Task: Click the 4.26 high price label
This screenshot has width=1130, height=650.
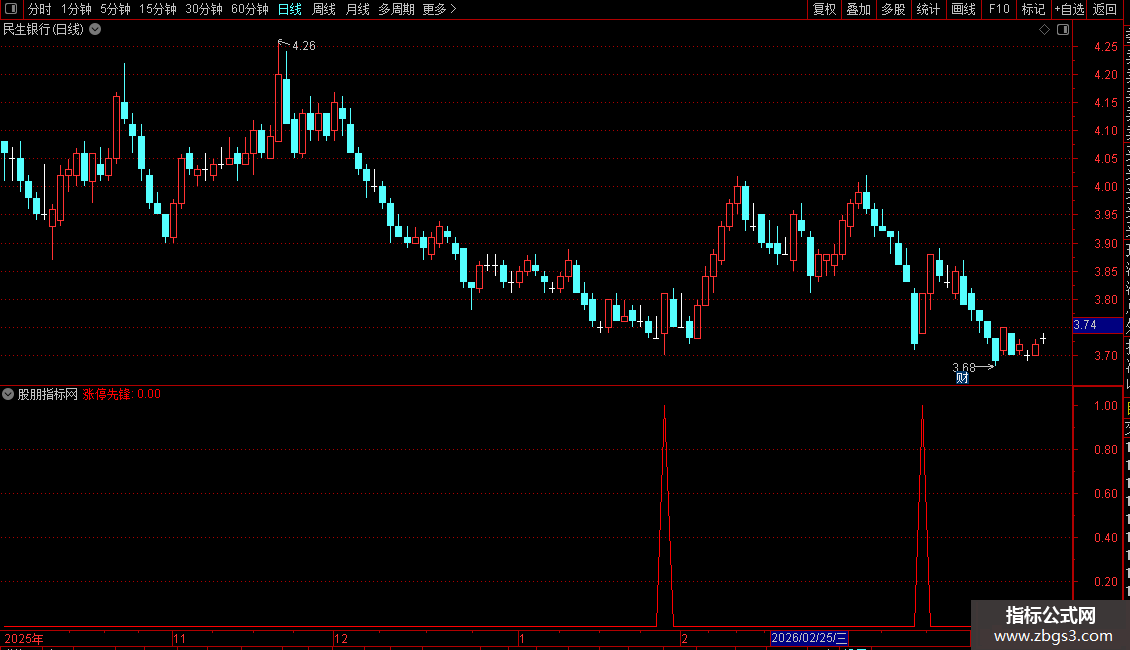Action: click(x=303, y=46)
